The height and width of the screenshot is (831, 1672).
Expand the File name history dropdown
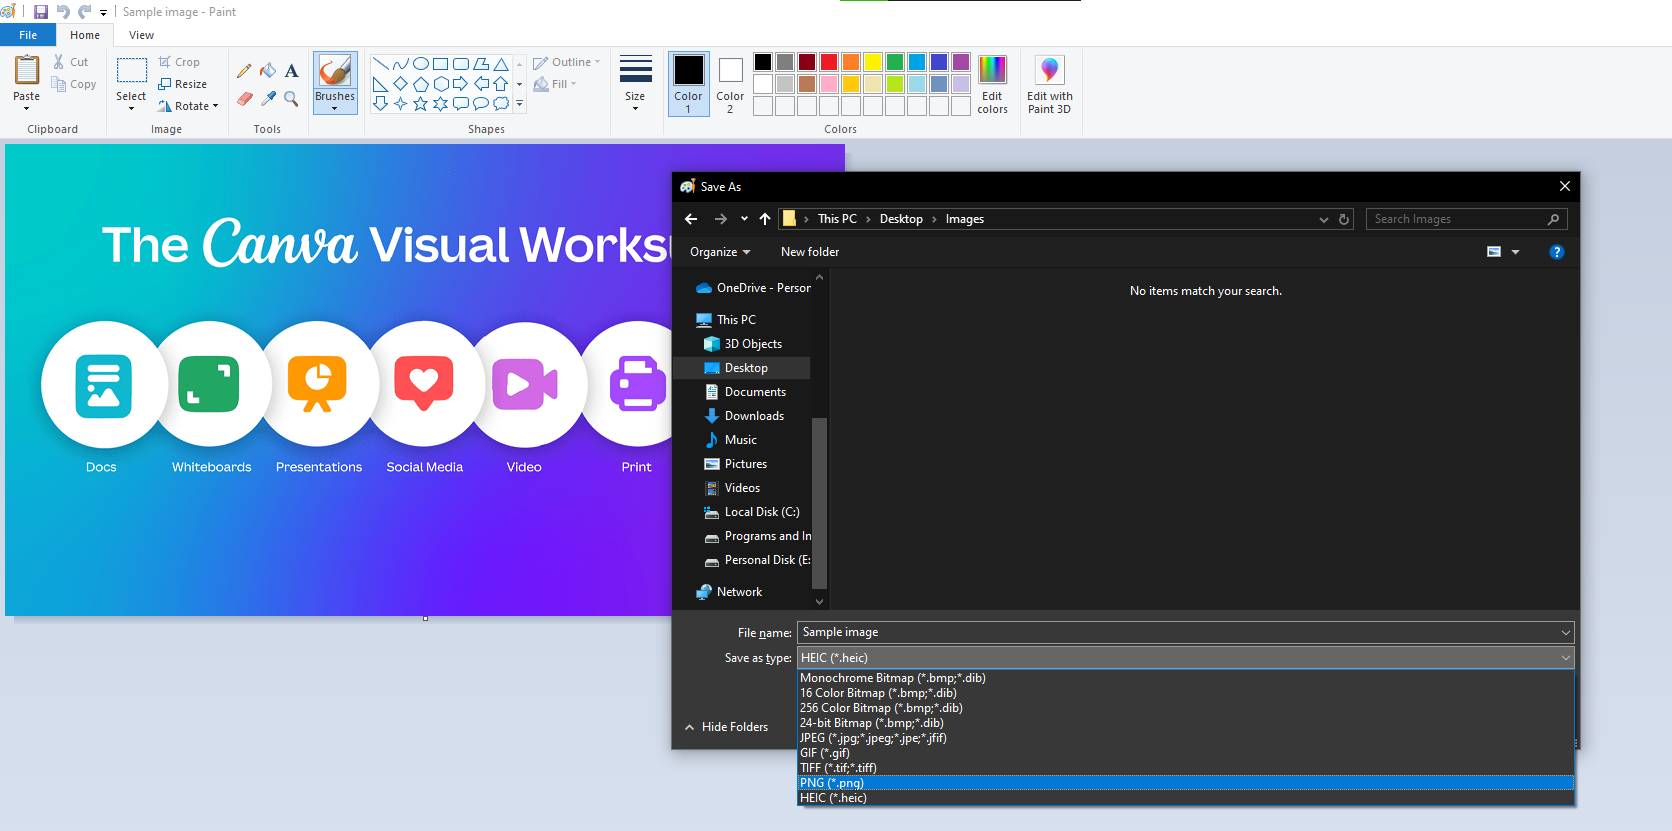[x=1565, y=632]
